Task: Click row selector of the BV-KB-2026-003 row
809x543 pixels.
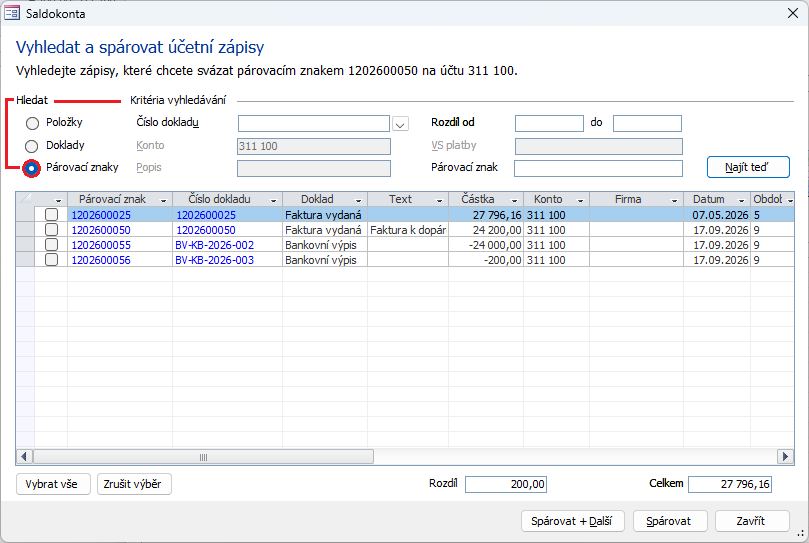Action: click(x=25, y=260)
